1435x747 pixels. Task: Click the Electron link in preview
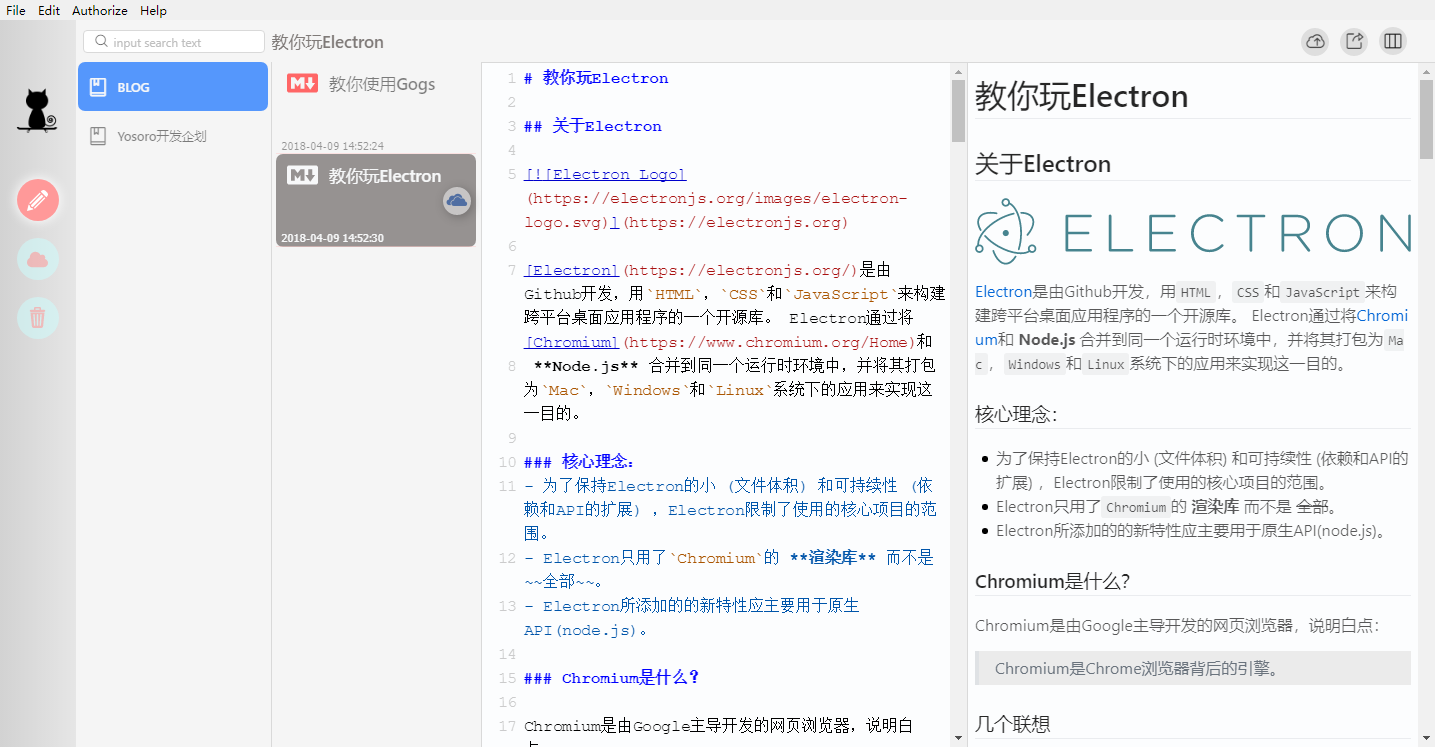pyautogui.click(x=1003, y=292)
